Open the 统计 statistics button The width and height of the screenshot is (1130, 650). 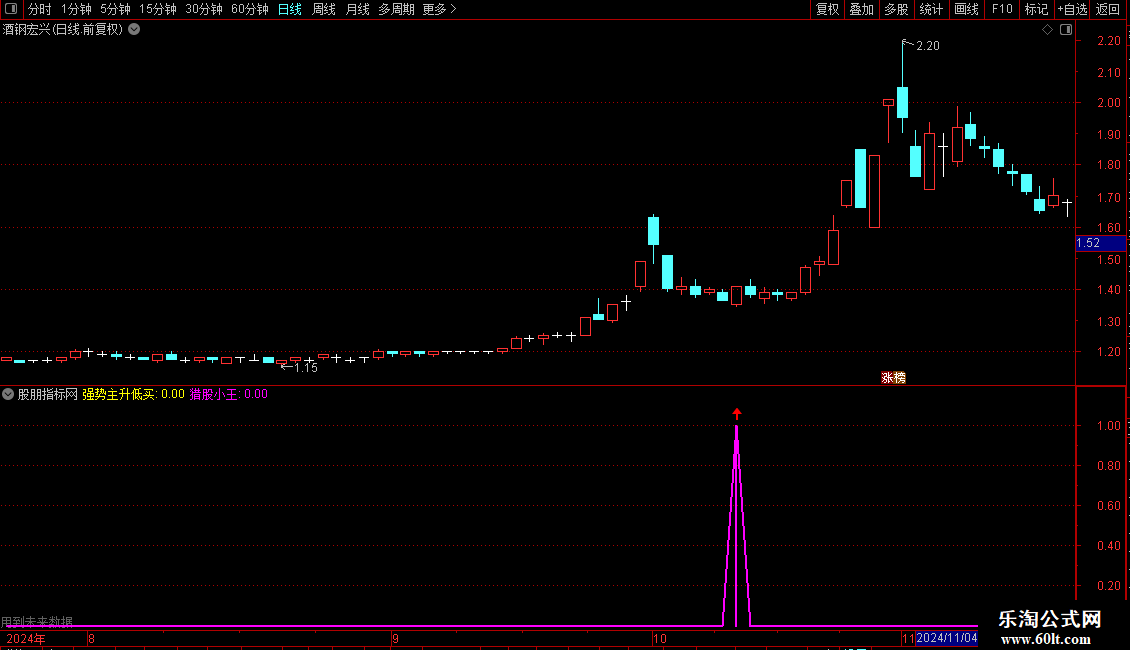coord(931,9)
